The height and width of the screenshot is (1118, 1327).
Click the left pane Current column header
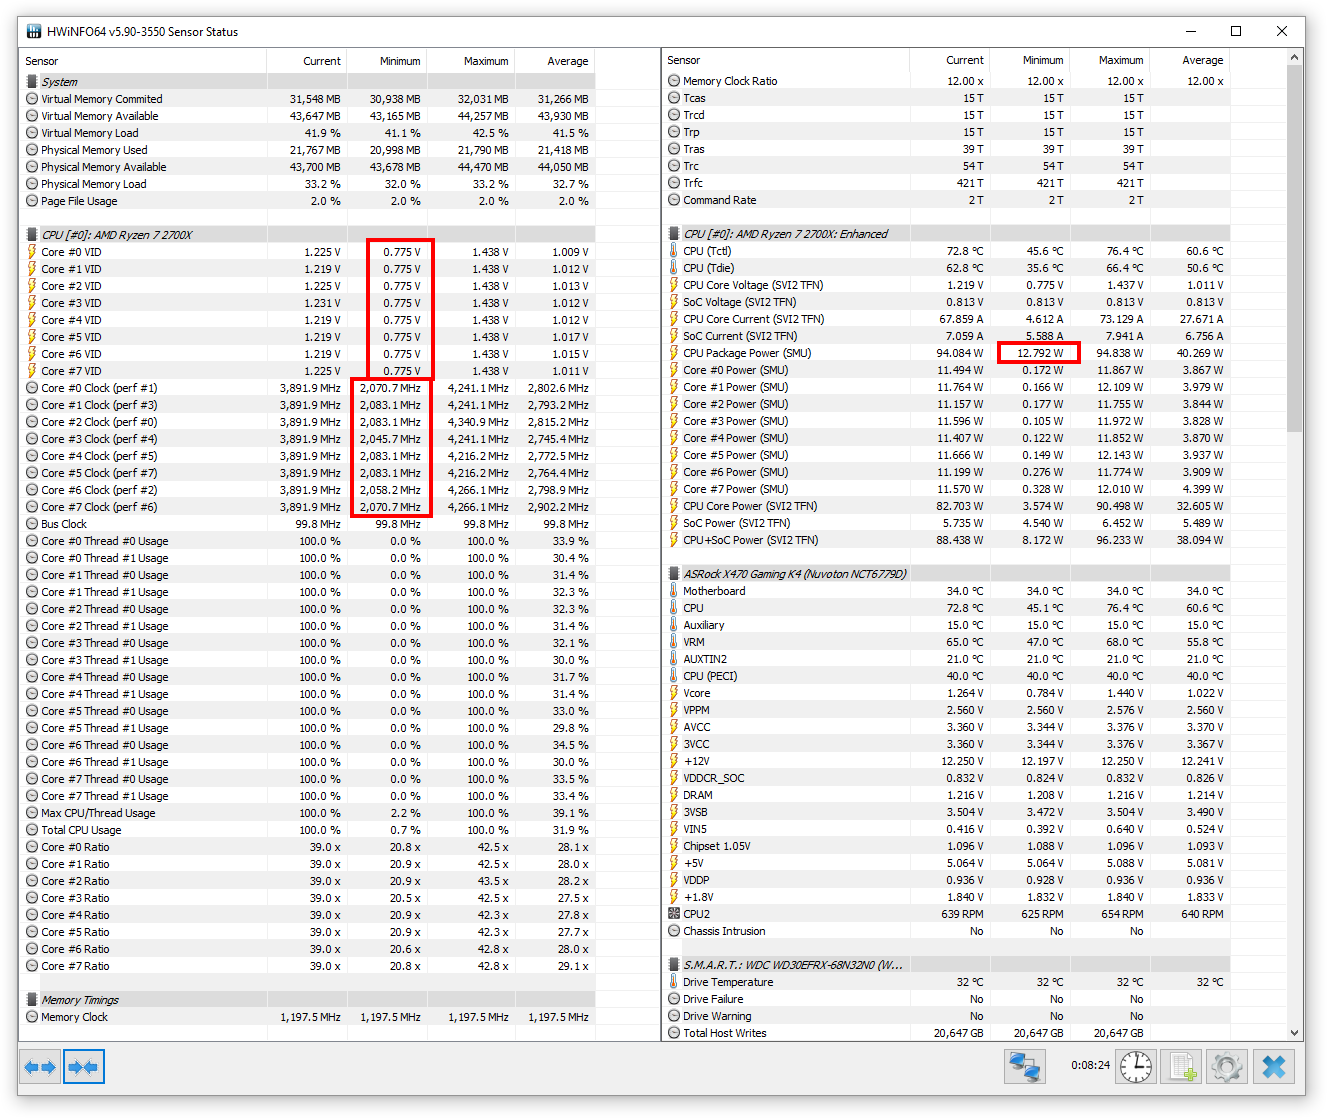coord(306,61)
